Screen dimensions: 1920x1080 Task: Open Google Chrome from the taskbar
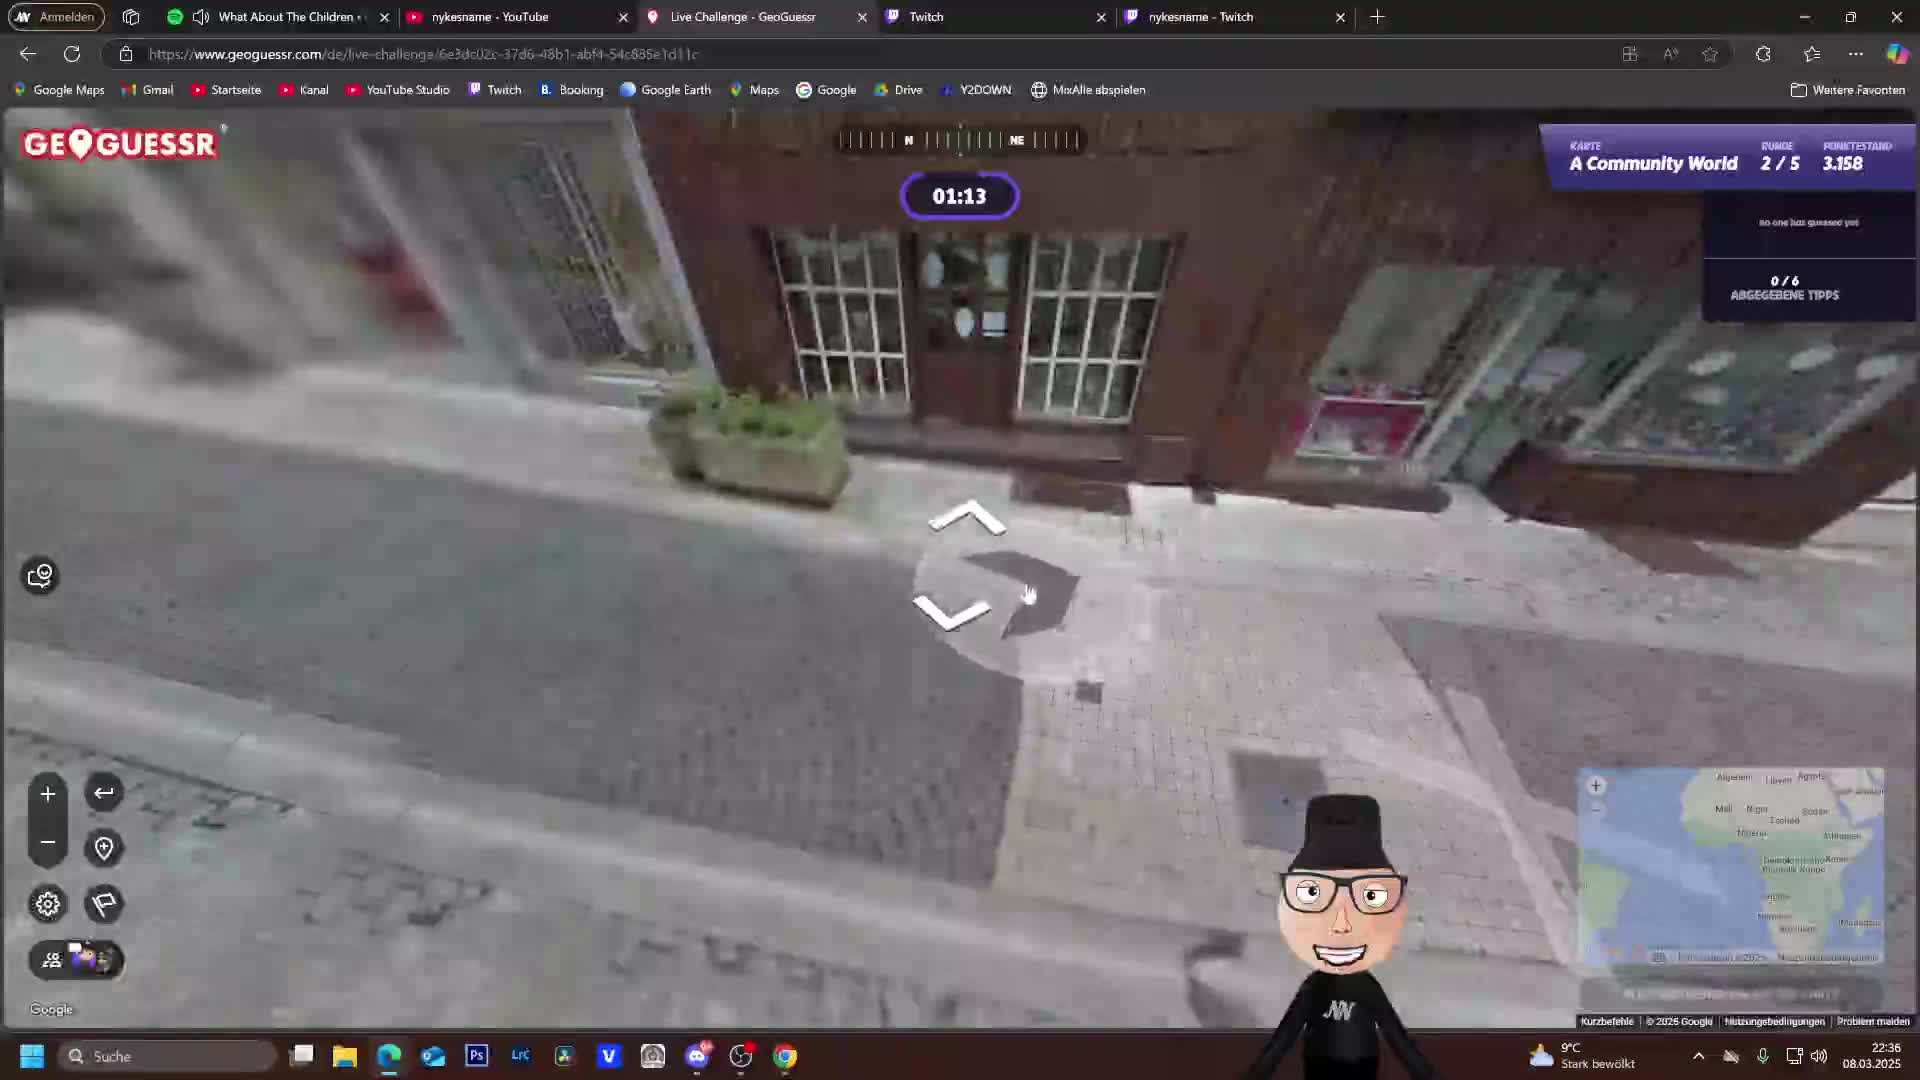point(785,1056)
